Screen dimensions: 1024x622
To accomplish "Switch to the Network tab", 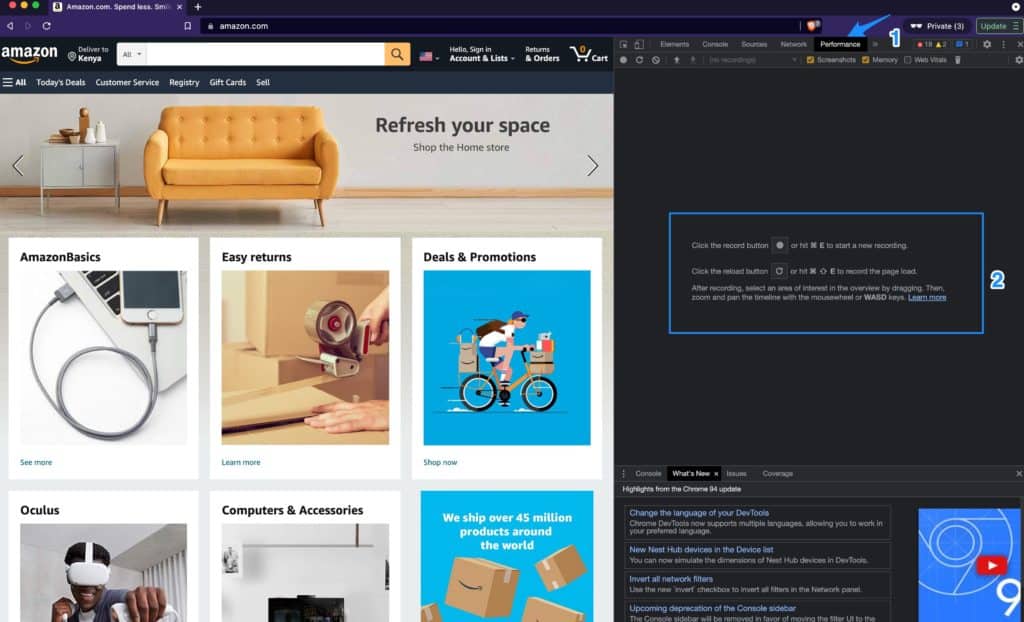I will (x=793, y=44).
